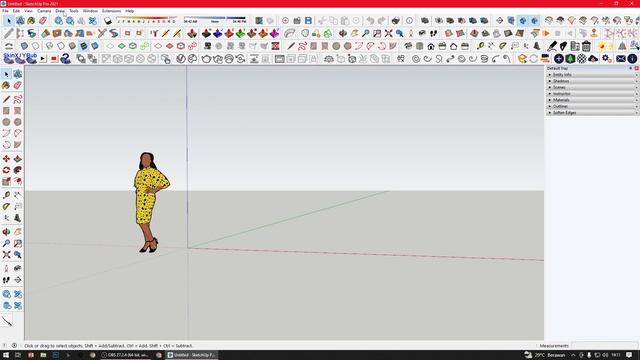The image size is (640, 360).
Task: Click the mail envelope extension icon
Action: tap(621, 59)
